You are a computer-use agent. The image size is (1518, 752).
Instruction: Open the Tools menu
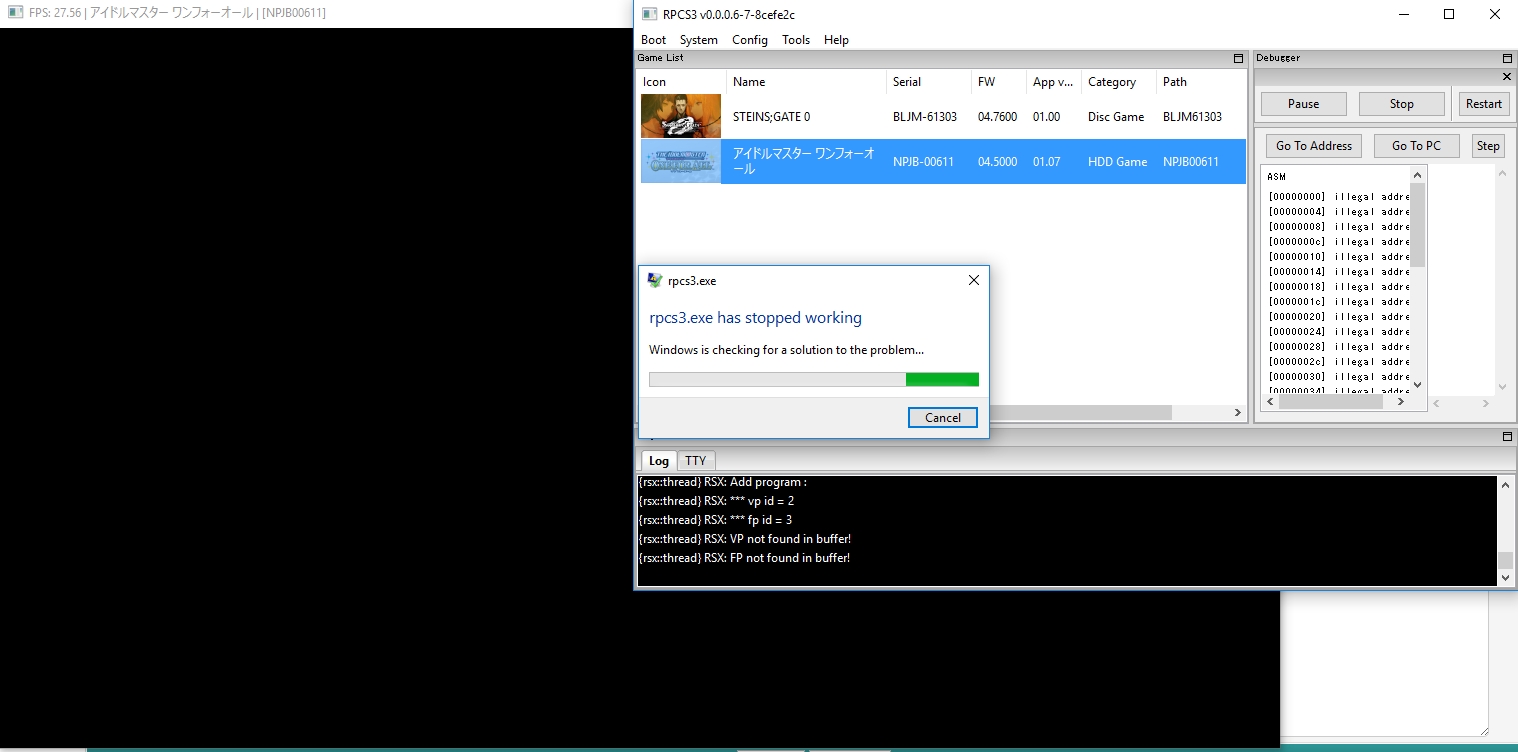796,40
